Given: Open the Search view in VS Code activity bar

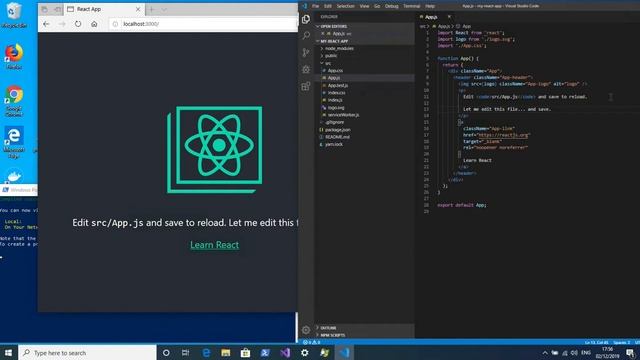Looking at the screenshot, I should pos(306,36).
